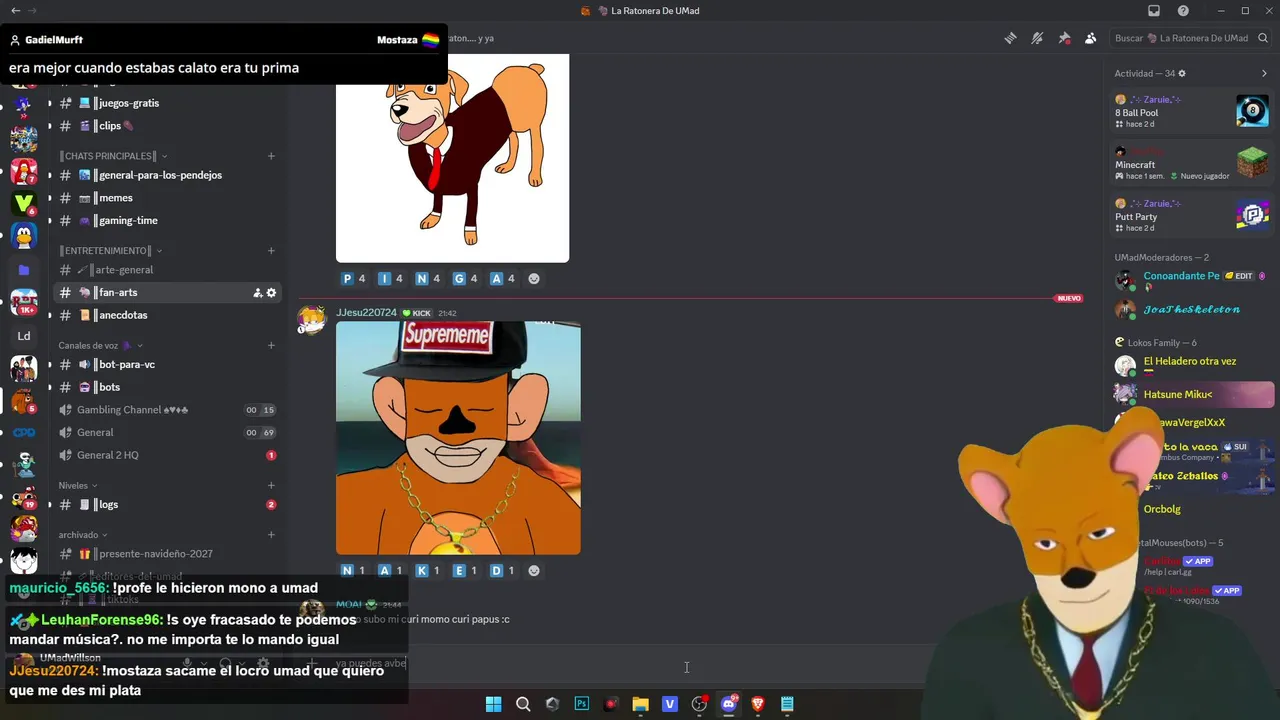Open the red Club Penguin server icon
This screenshot has height=720, width=1280.
(x=24, y=171)
